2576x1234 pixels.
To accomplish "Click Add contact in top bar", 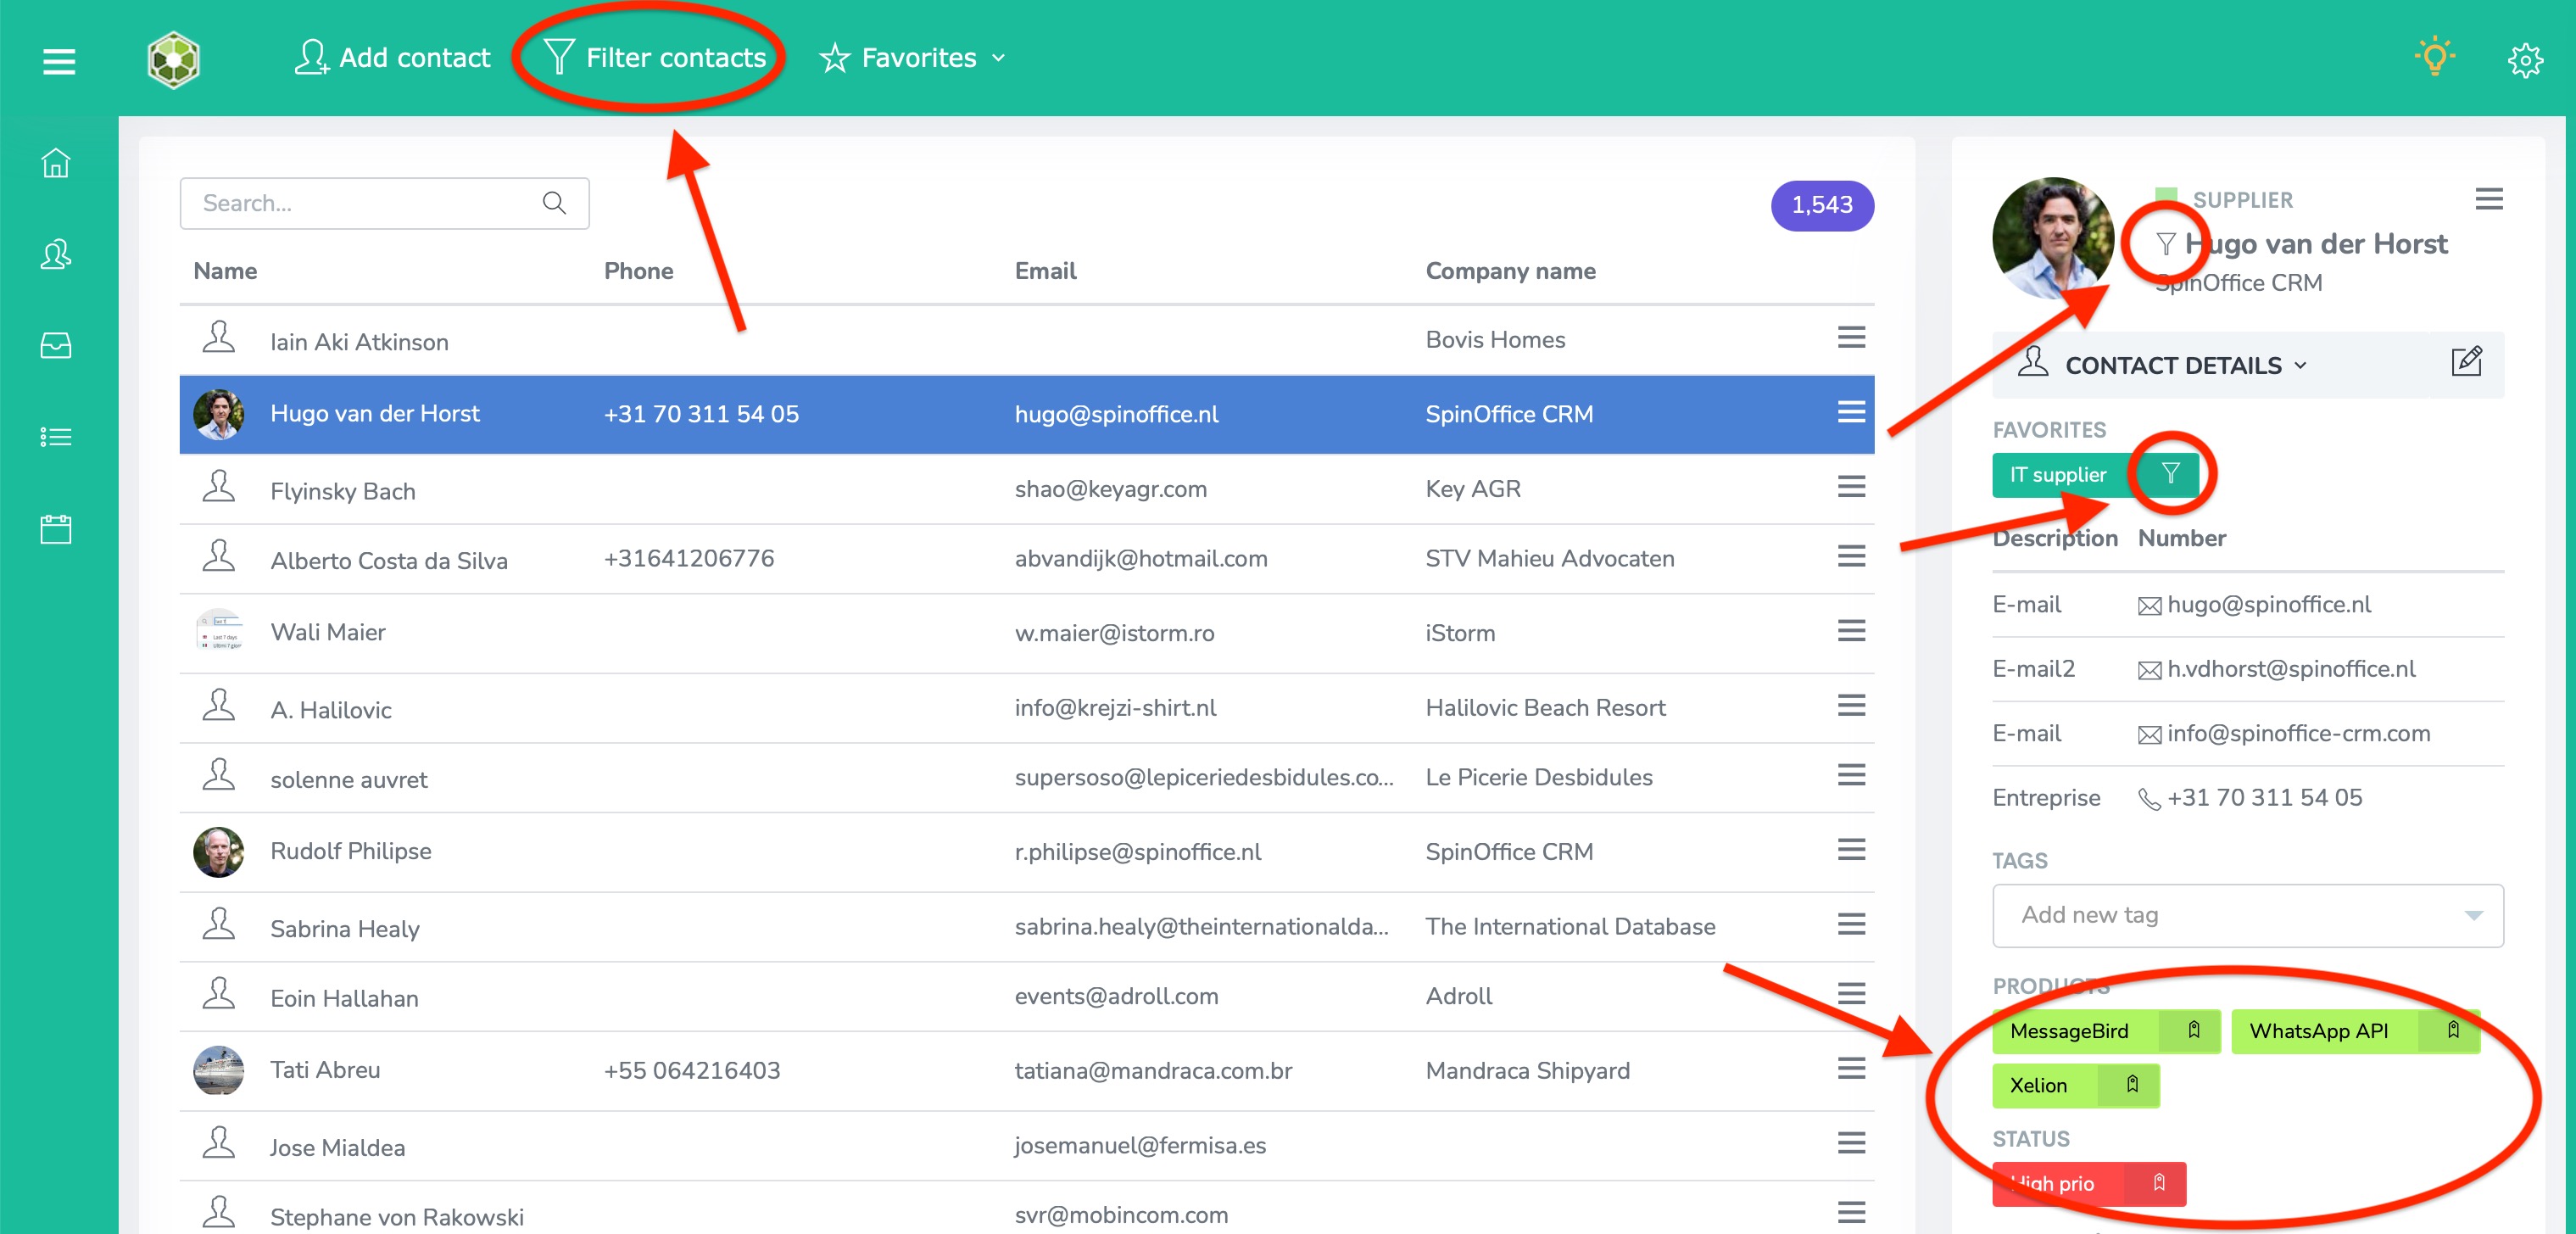I will pyautogui.click(x=392, y=58).
